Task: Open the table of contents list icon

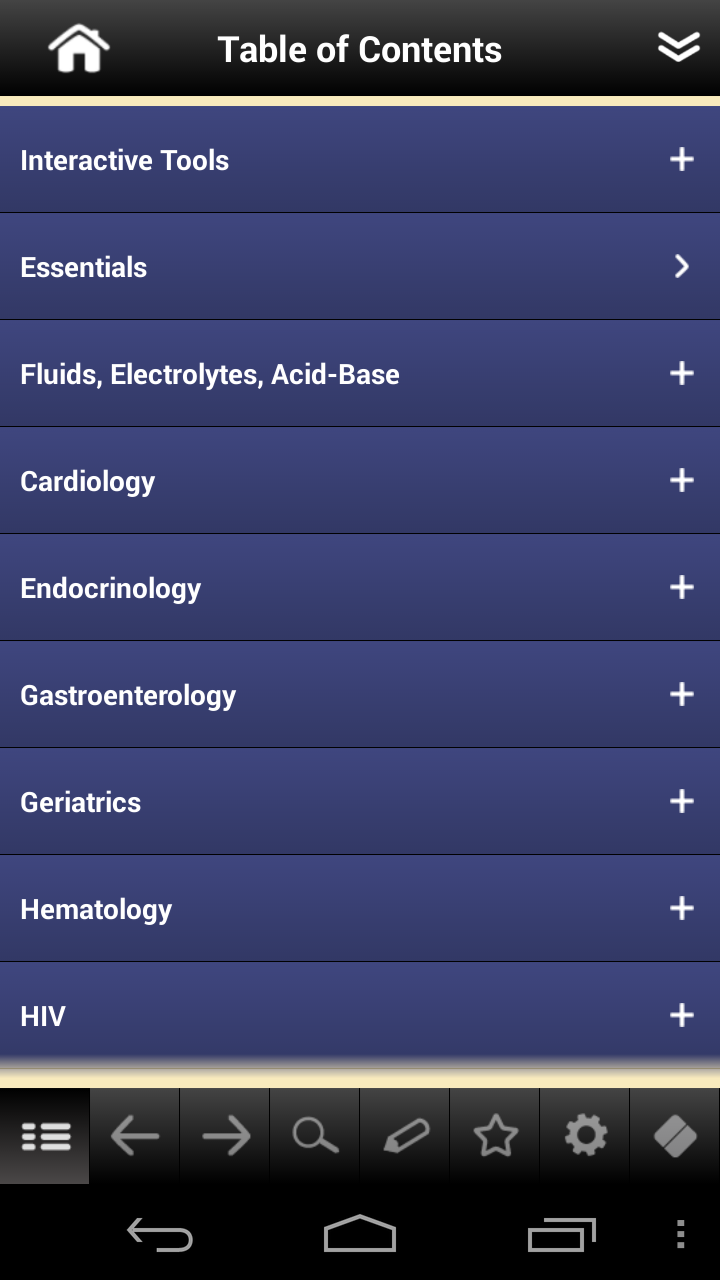Action: point(45,1136)
